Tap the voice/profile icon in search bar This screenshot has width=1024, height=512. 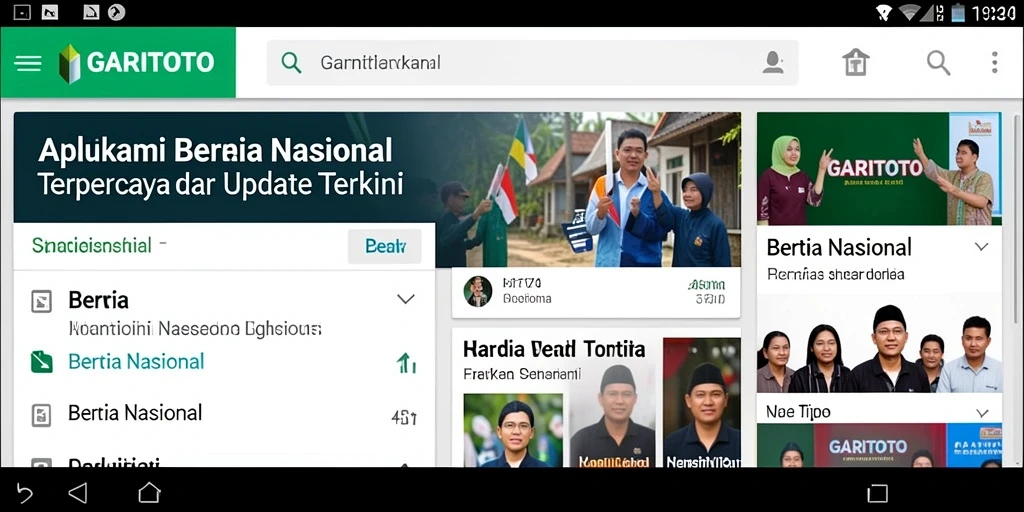[773, 63]
